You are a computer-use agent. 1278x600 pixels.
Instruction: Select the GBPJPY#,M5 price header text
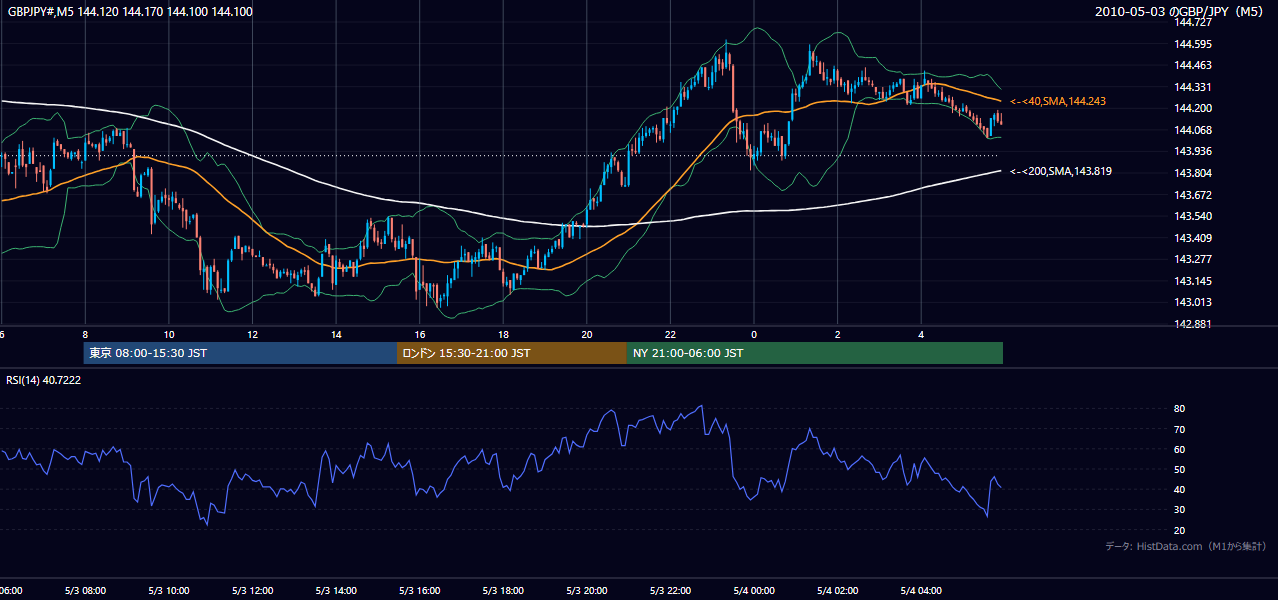[130, 12]
